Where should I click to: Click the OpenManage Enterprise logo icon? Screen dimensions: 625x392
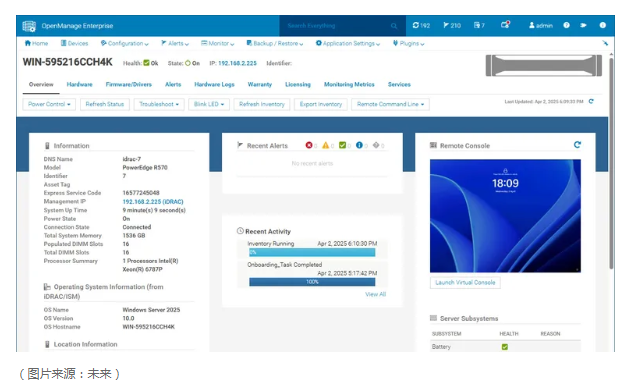(29, 26)
